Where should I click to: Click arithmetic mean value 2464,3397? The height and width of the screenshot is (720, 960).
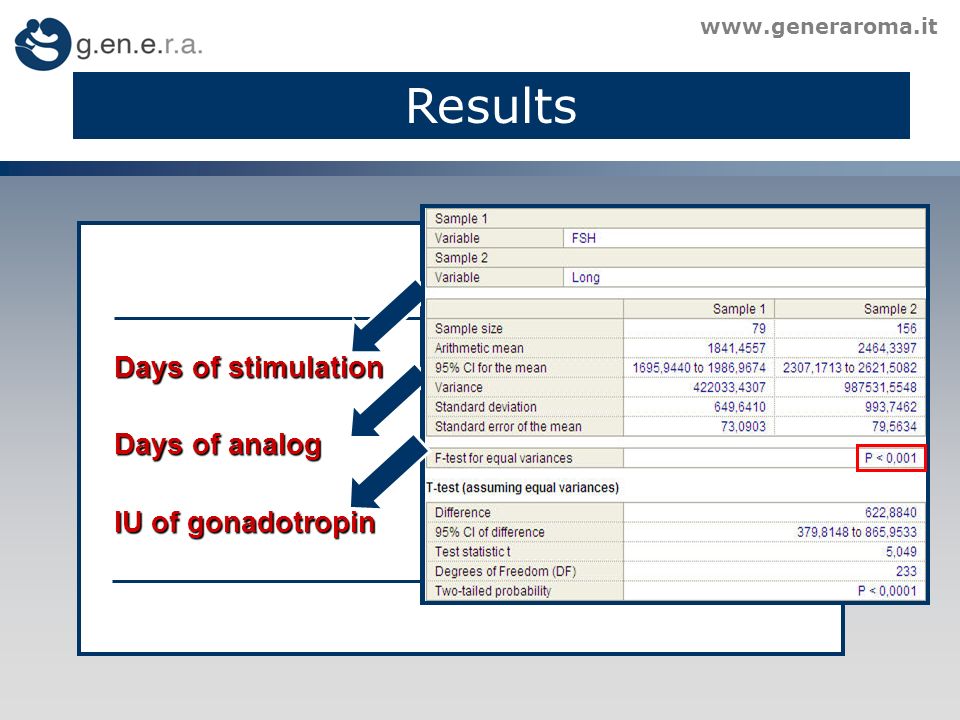pos(887,348)
